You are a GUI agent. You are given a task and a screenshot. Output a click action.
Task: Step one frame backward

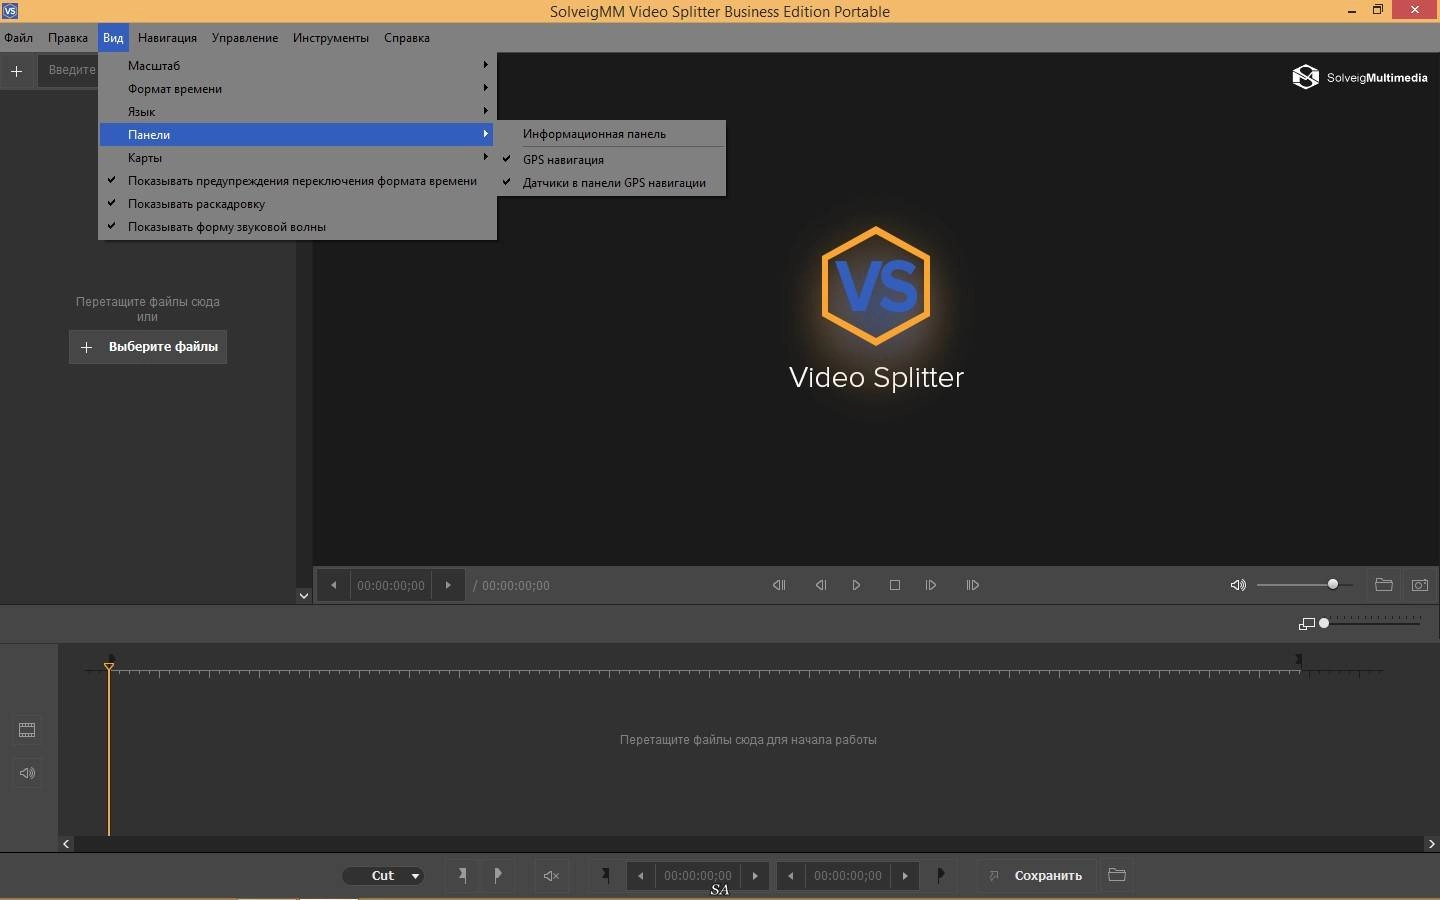(820, 585)
